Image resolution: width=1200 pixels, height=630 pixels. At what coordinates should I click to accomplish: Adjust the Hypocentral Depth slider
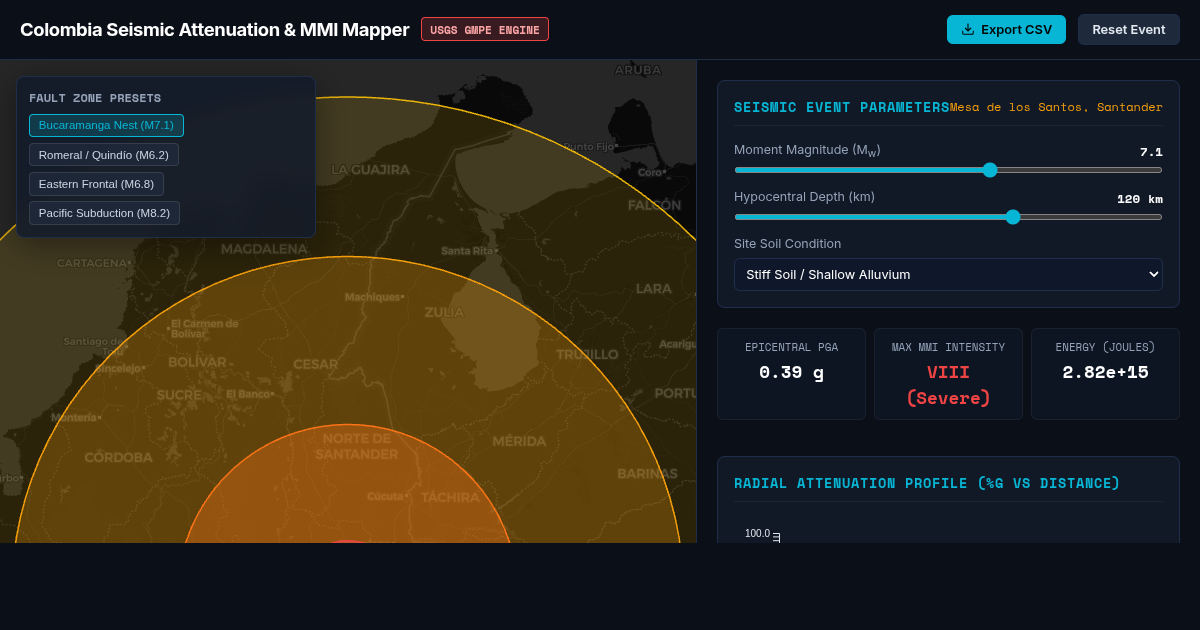948,217
